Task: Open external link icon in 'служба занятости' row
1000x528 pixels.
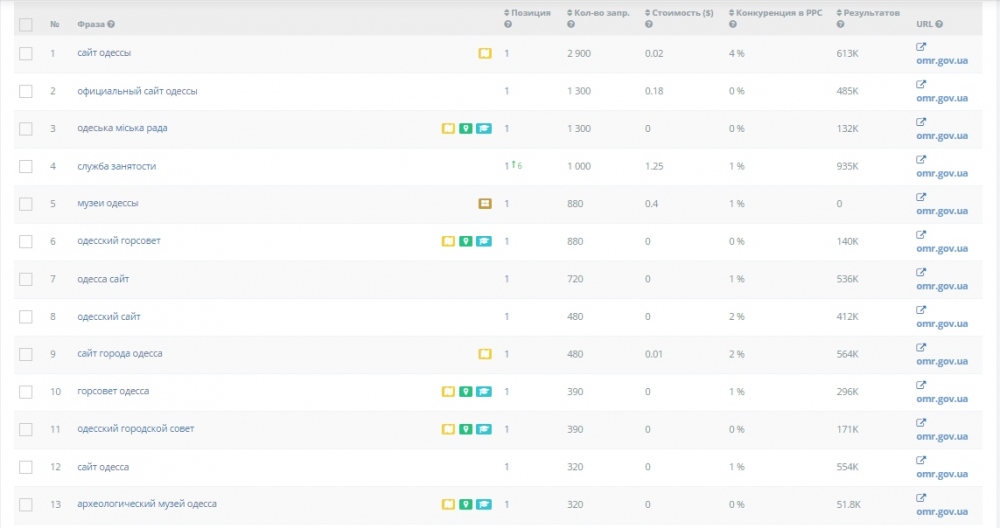Action: (x=921, y=159)
